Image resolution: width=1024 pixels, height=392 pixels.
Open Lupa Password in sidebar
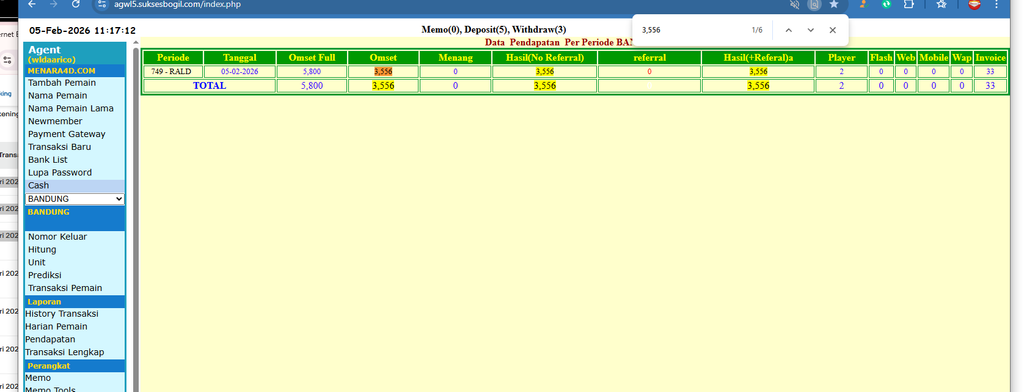(59, 172)
